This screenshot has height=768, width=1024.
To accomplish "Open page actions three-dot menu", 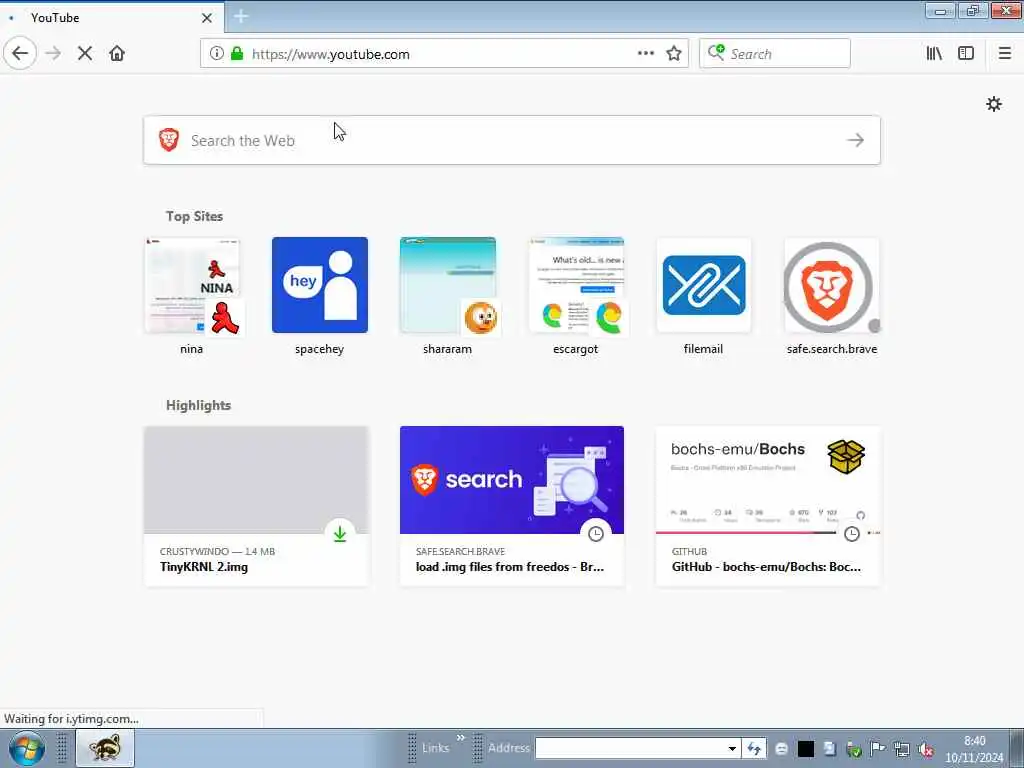I will [x=645, y=54].
